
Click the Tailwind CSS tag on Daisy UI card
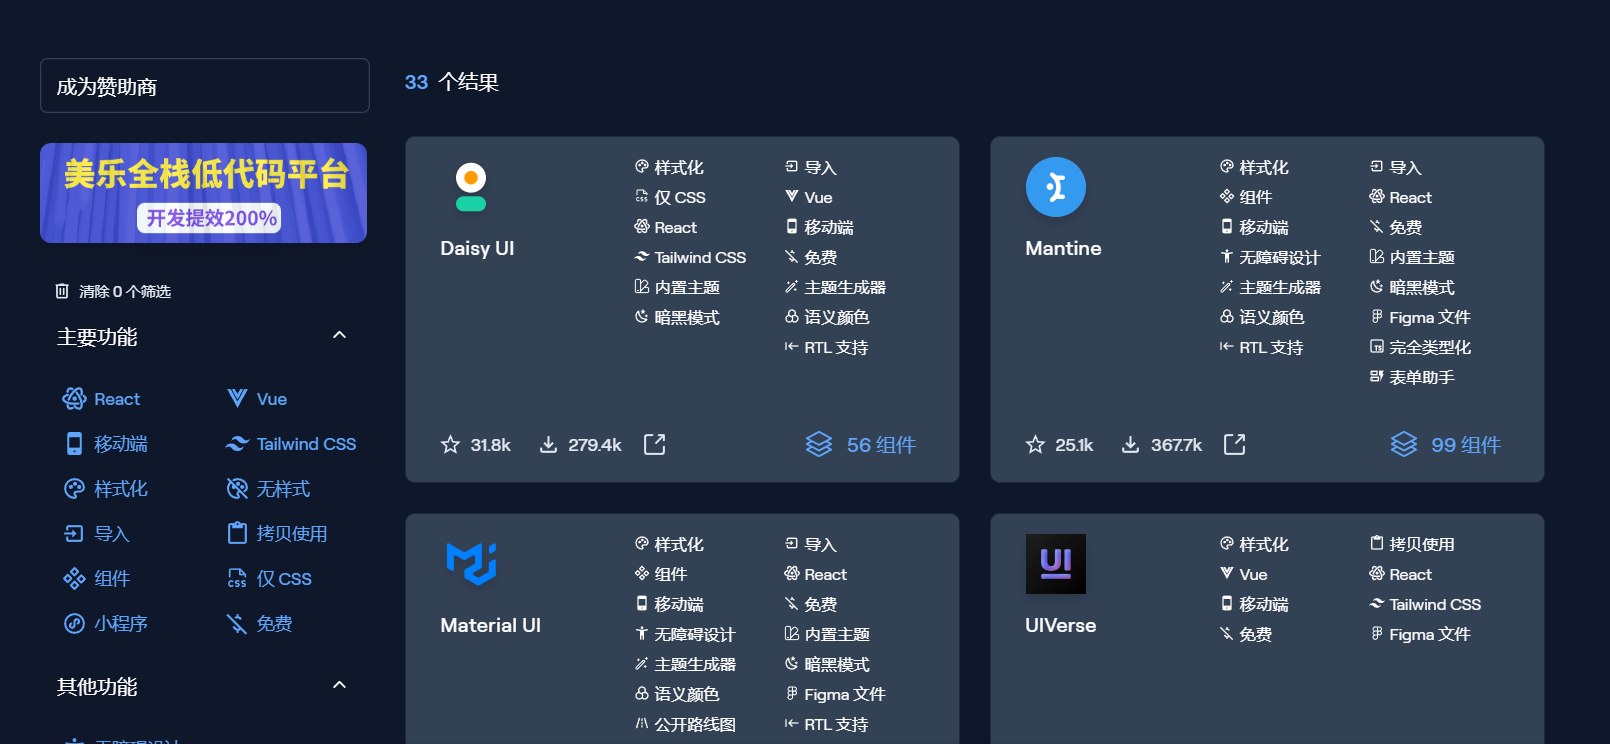[x=690, y=257]
